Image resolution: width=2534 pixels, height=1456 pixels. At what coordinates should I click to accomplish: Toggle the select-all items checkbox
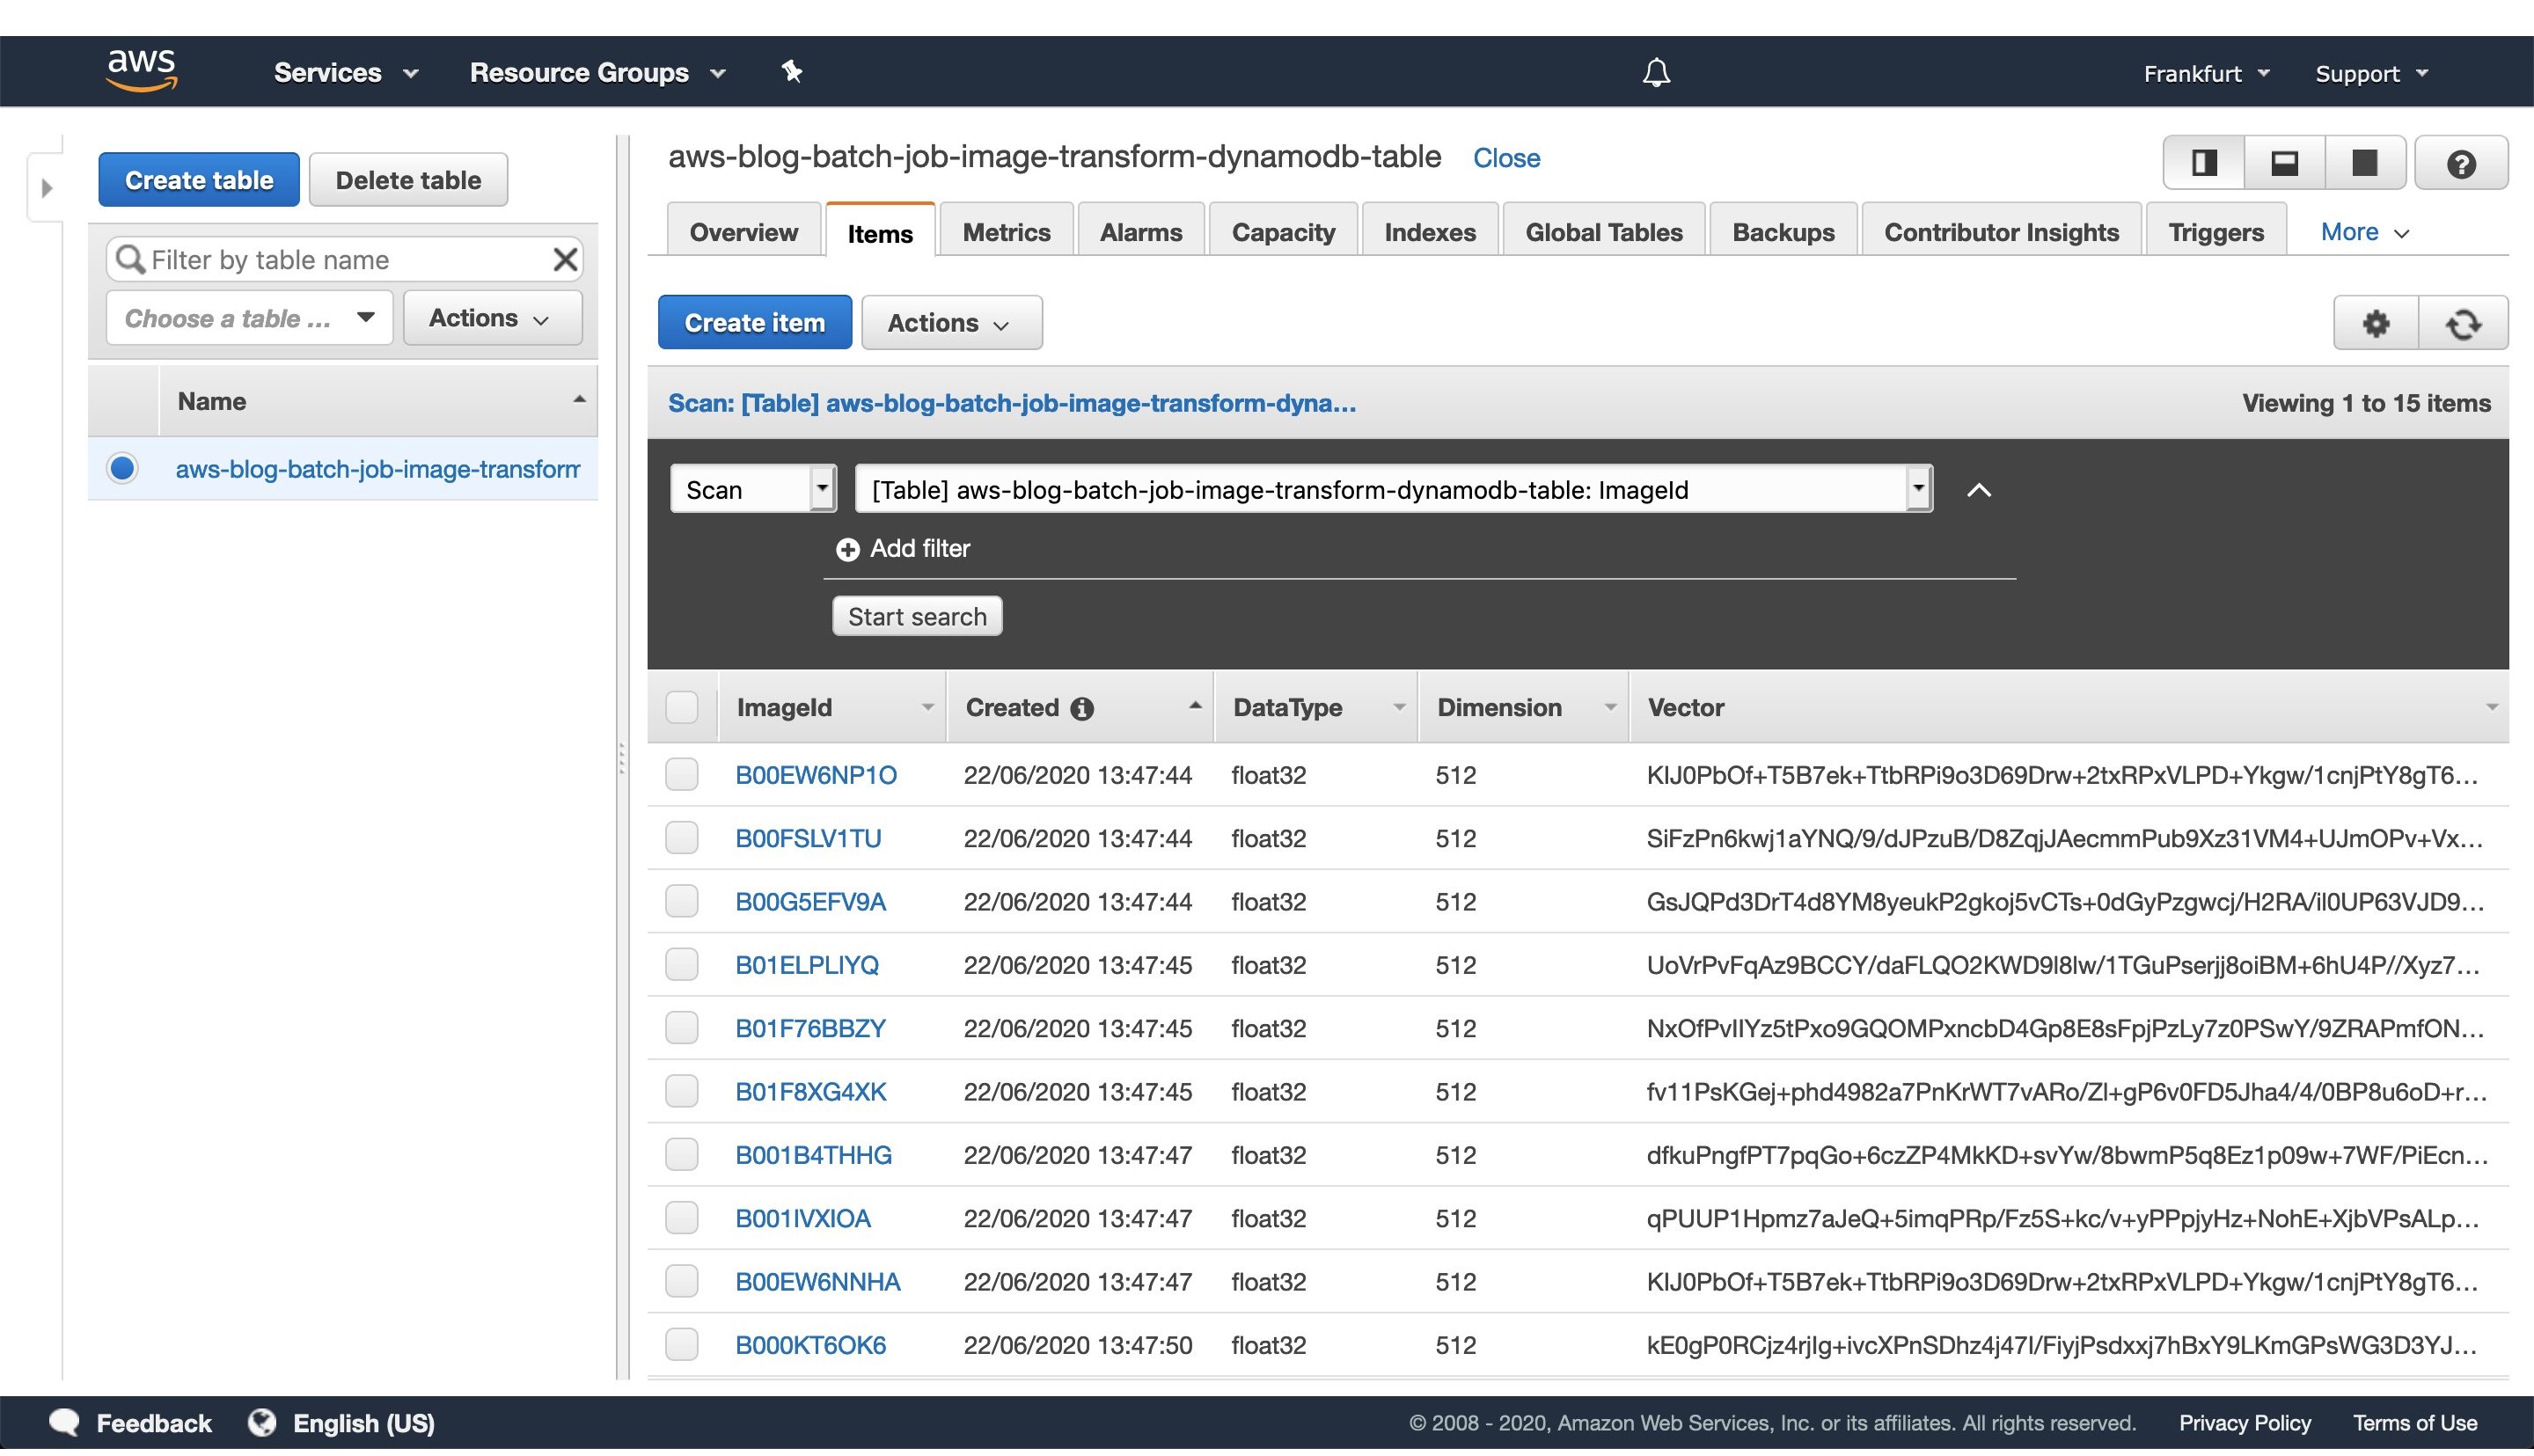coord(681,710)
